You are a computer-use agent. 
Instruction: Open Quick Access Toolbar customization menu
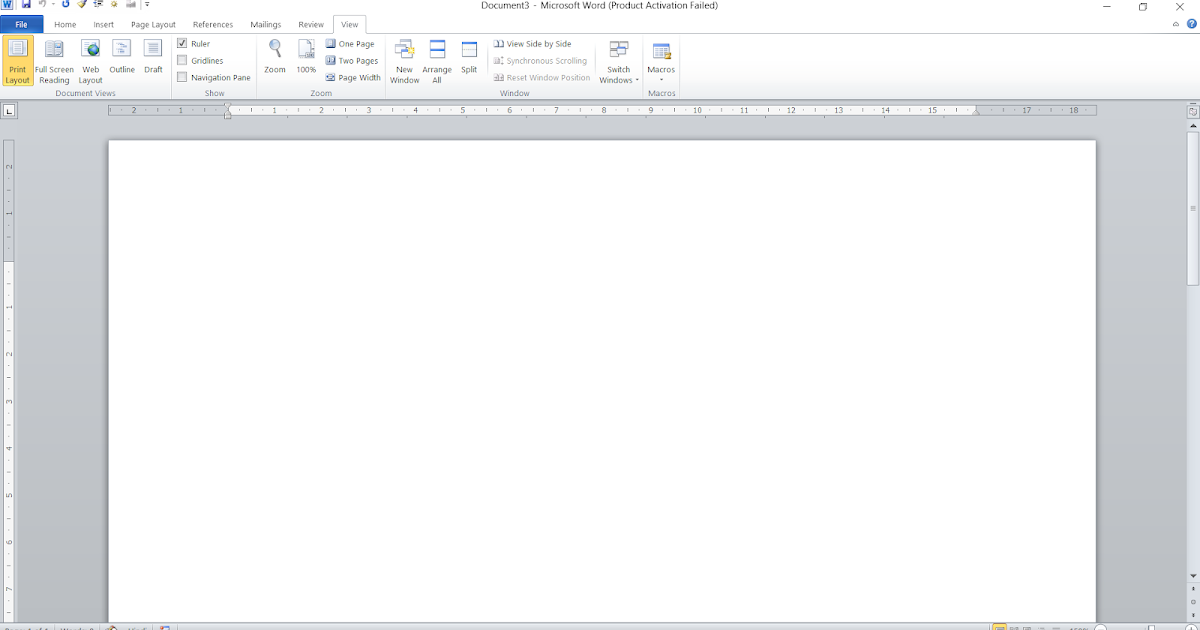tap(147, 6)
